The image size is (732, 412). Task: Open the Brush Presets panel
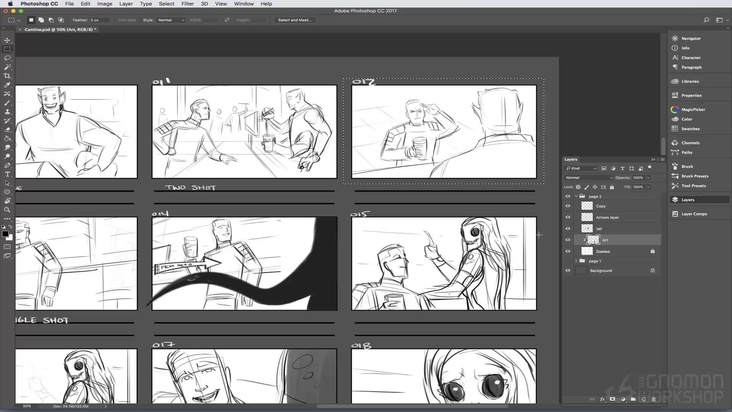(690, 176)
